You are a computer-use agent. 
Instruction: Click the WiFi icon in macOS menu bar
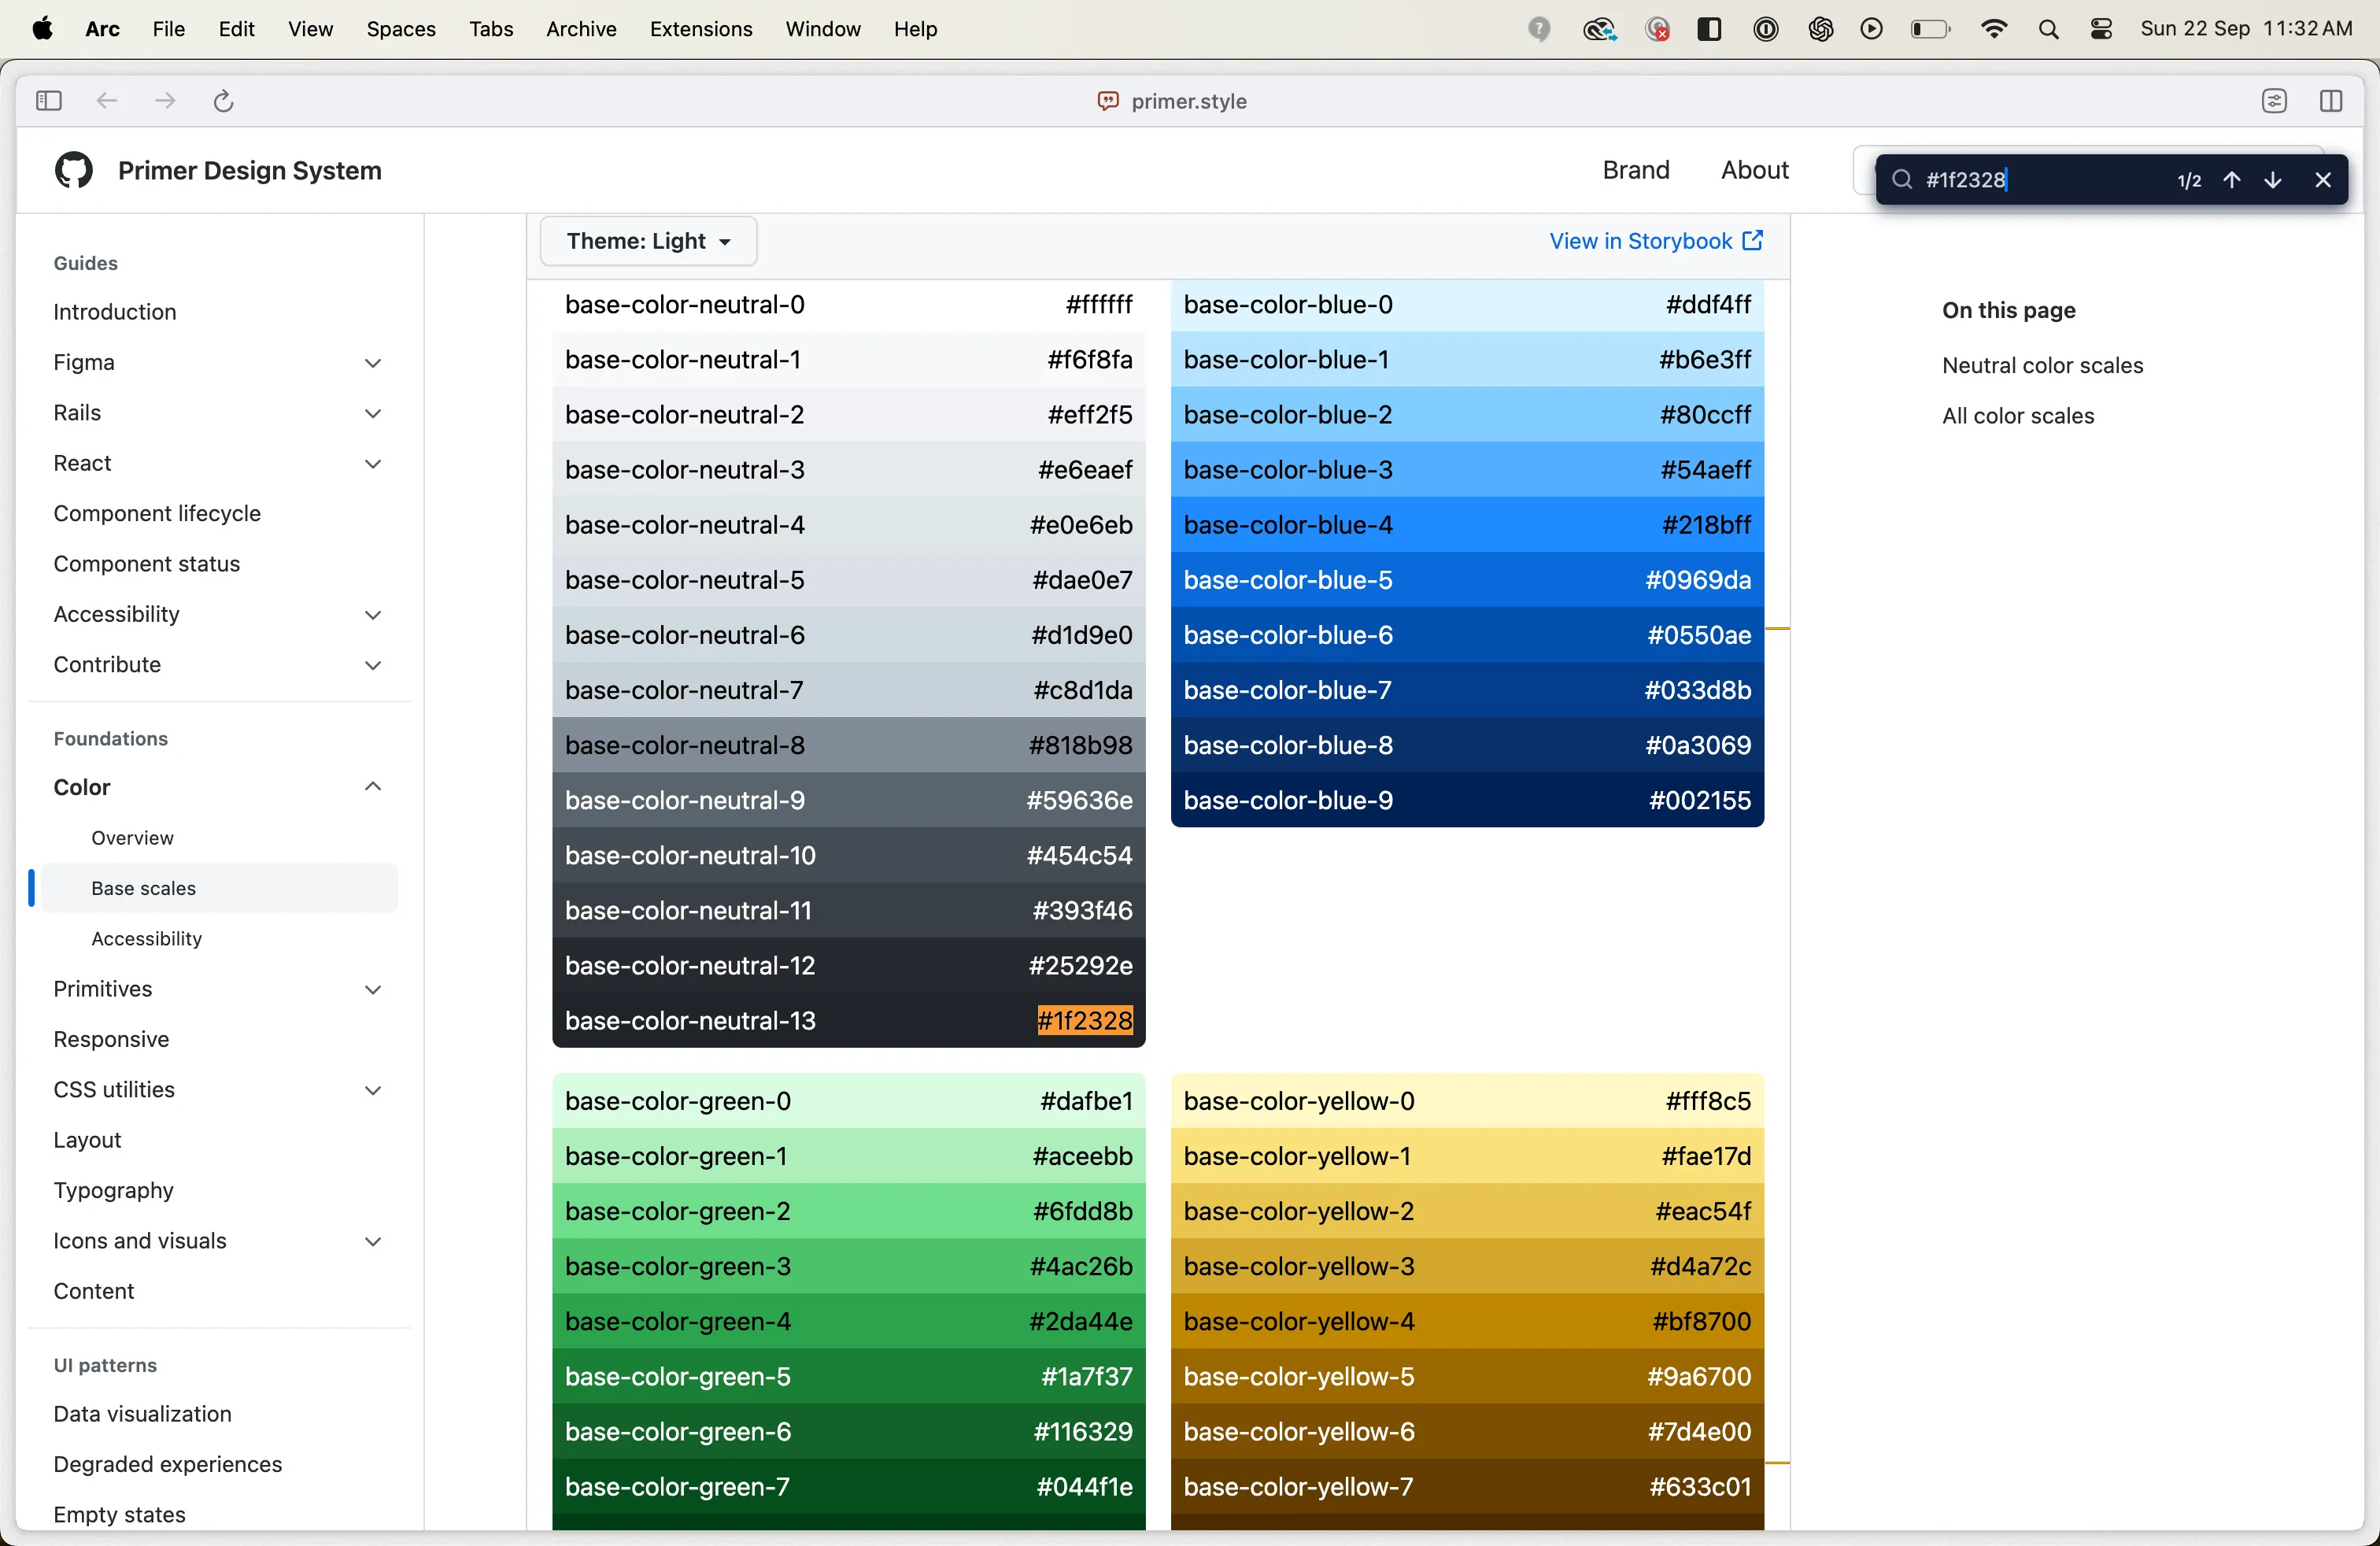pyautogui.click(x=1993, y=28)
